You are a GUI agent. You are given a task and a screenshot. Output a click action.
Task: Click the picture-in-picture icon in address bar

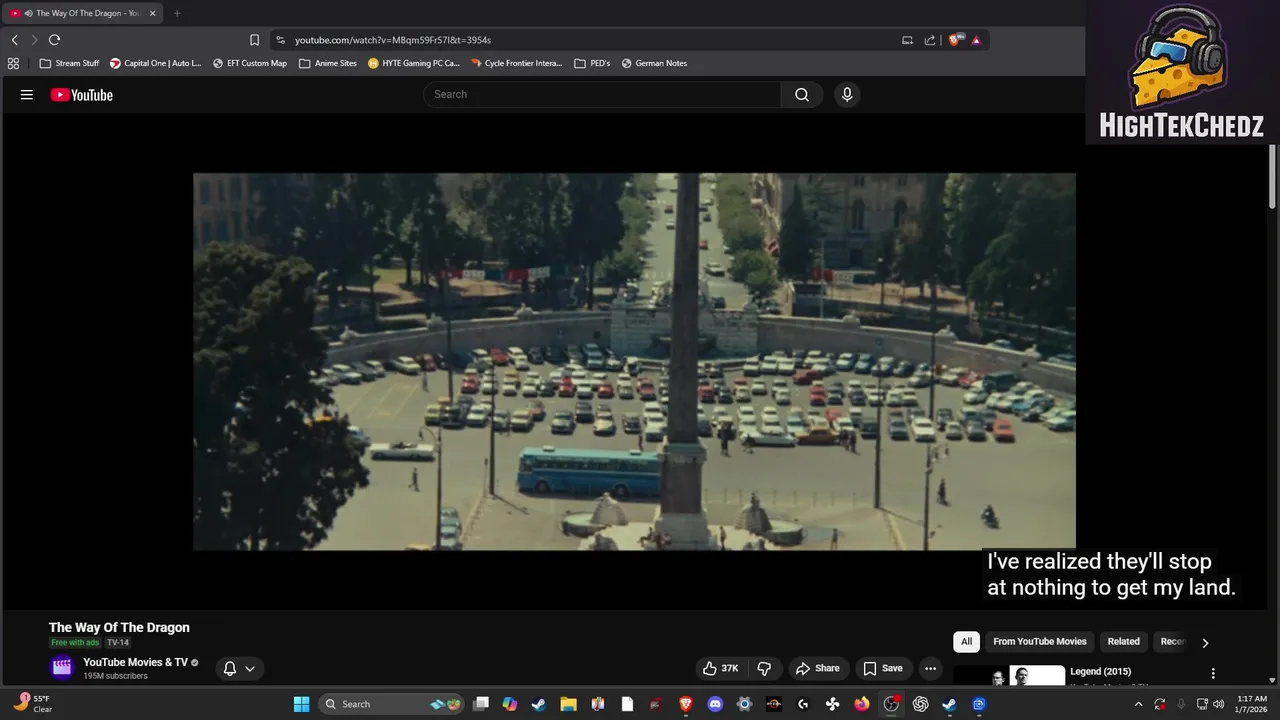click(907, 40)
